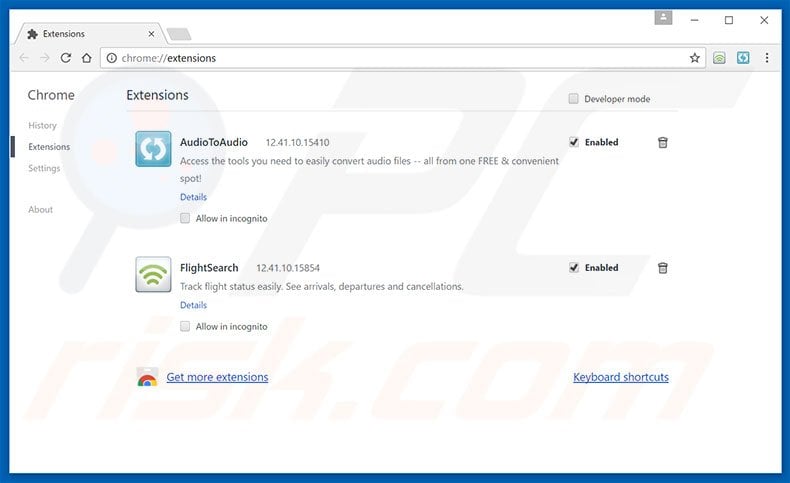Click the back navigation arrow
Screen dimensions: 790x483
tap(24, 58)
